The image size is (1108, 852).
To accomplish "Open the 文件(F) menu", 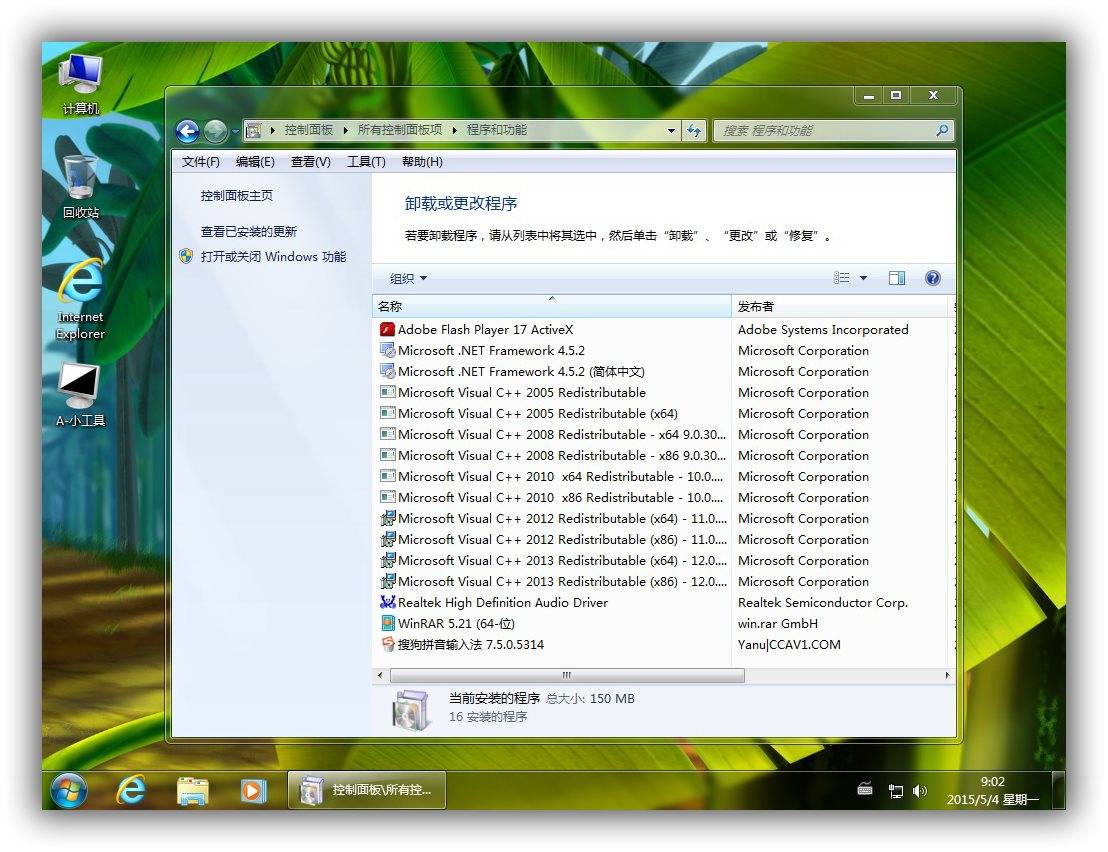I will click(201, 162).
